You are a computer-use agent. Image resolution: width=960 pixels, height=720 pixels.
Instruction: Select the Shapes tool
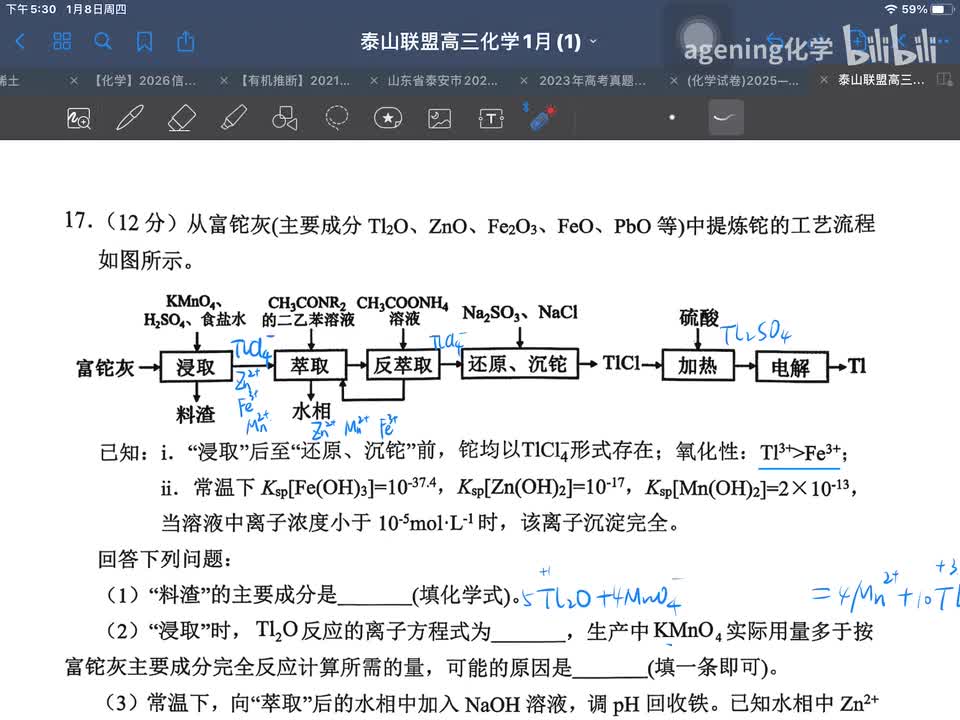[285, 118]
